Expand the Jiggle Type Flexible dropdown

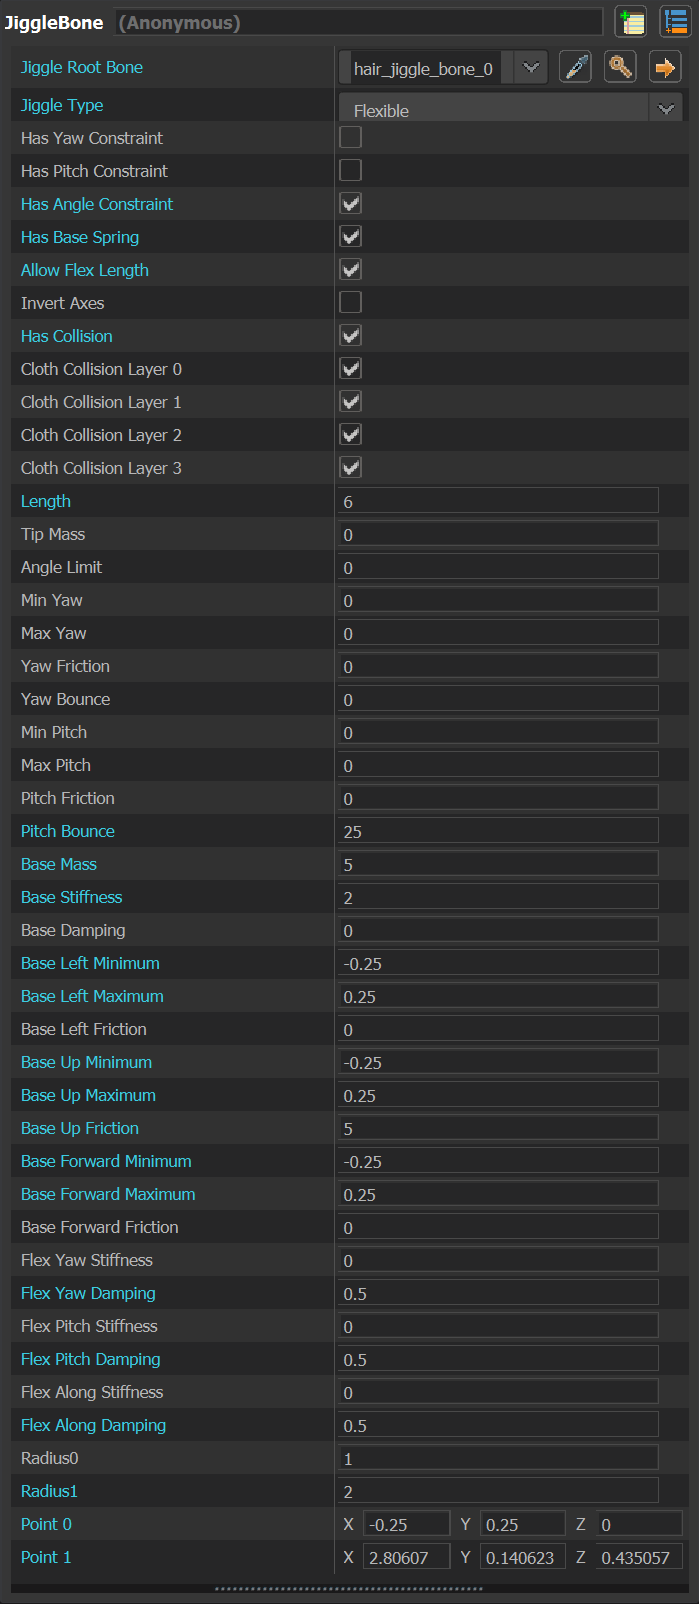point(666,109)
